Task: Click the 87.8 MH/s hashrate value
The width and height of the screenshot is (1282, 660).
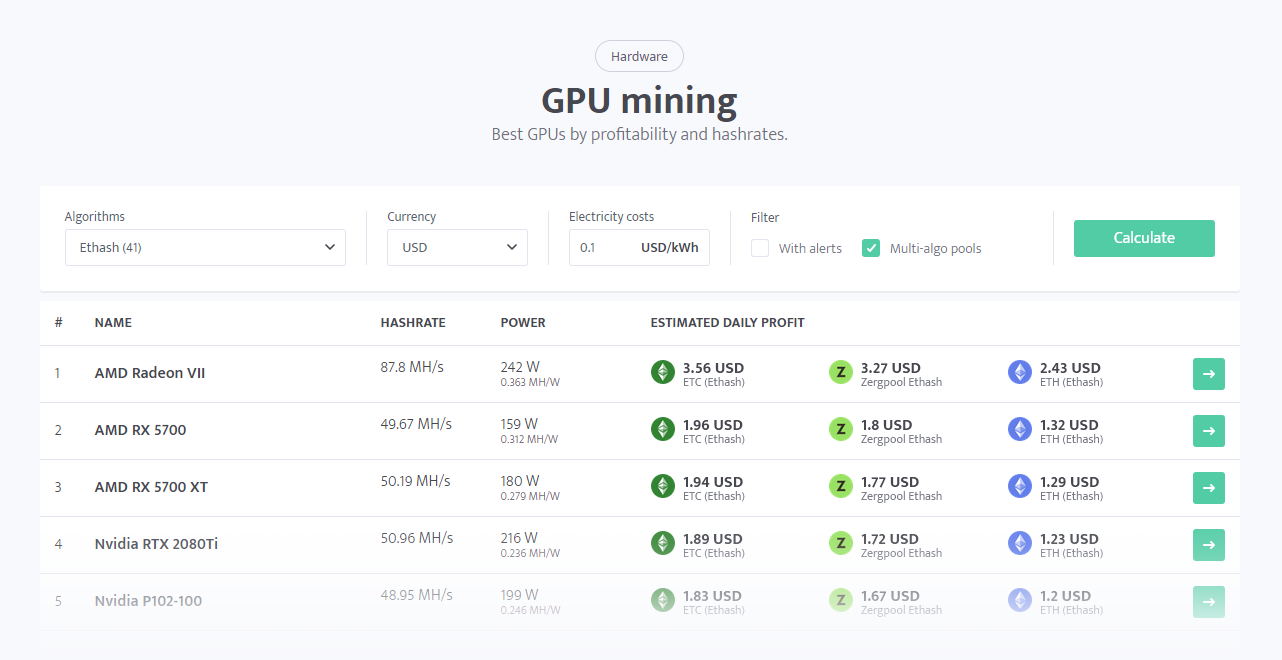Action: pos(412,367)
